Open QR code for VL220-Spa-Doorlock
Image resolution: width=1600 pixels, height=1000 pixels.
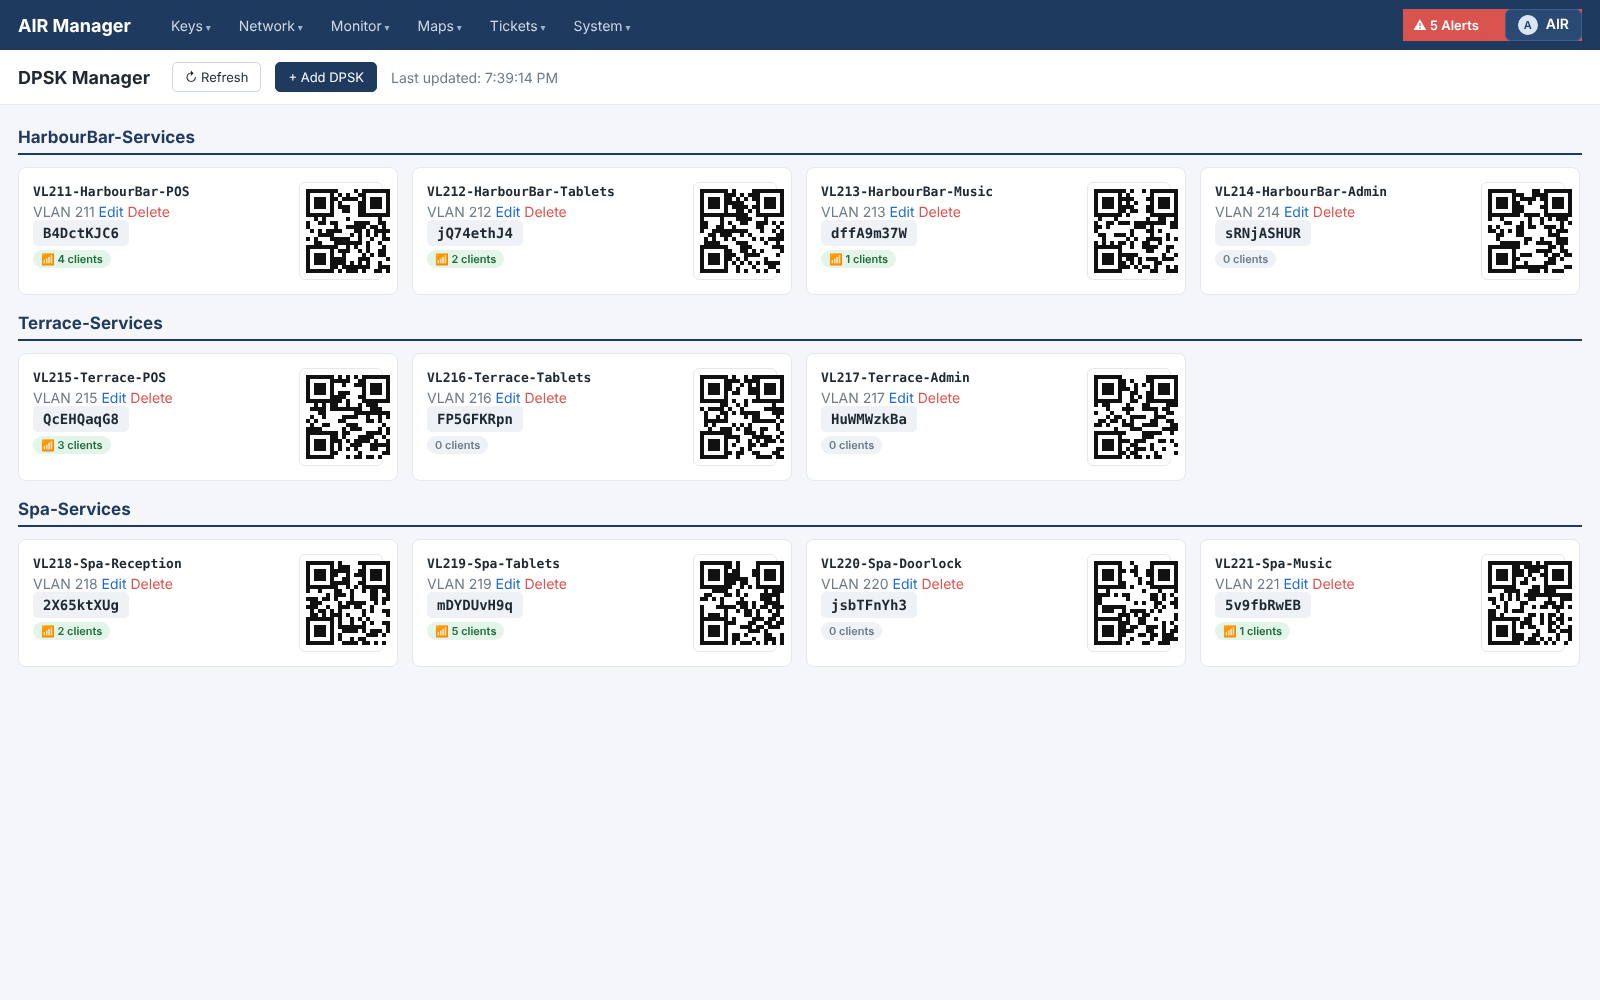click(1136, 603)
